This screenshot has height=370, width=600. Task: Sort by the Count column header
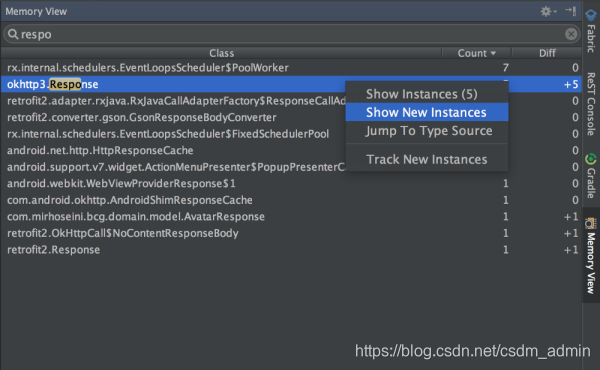coord(476,53)
